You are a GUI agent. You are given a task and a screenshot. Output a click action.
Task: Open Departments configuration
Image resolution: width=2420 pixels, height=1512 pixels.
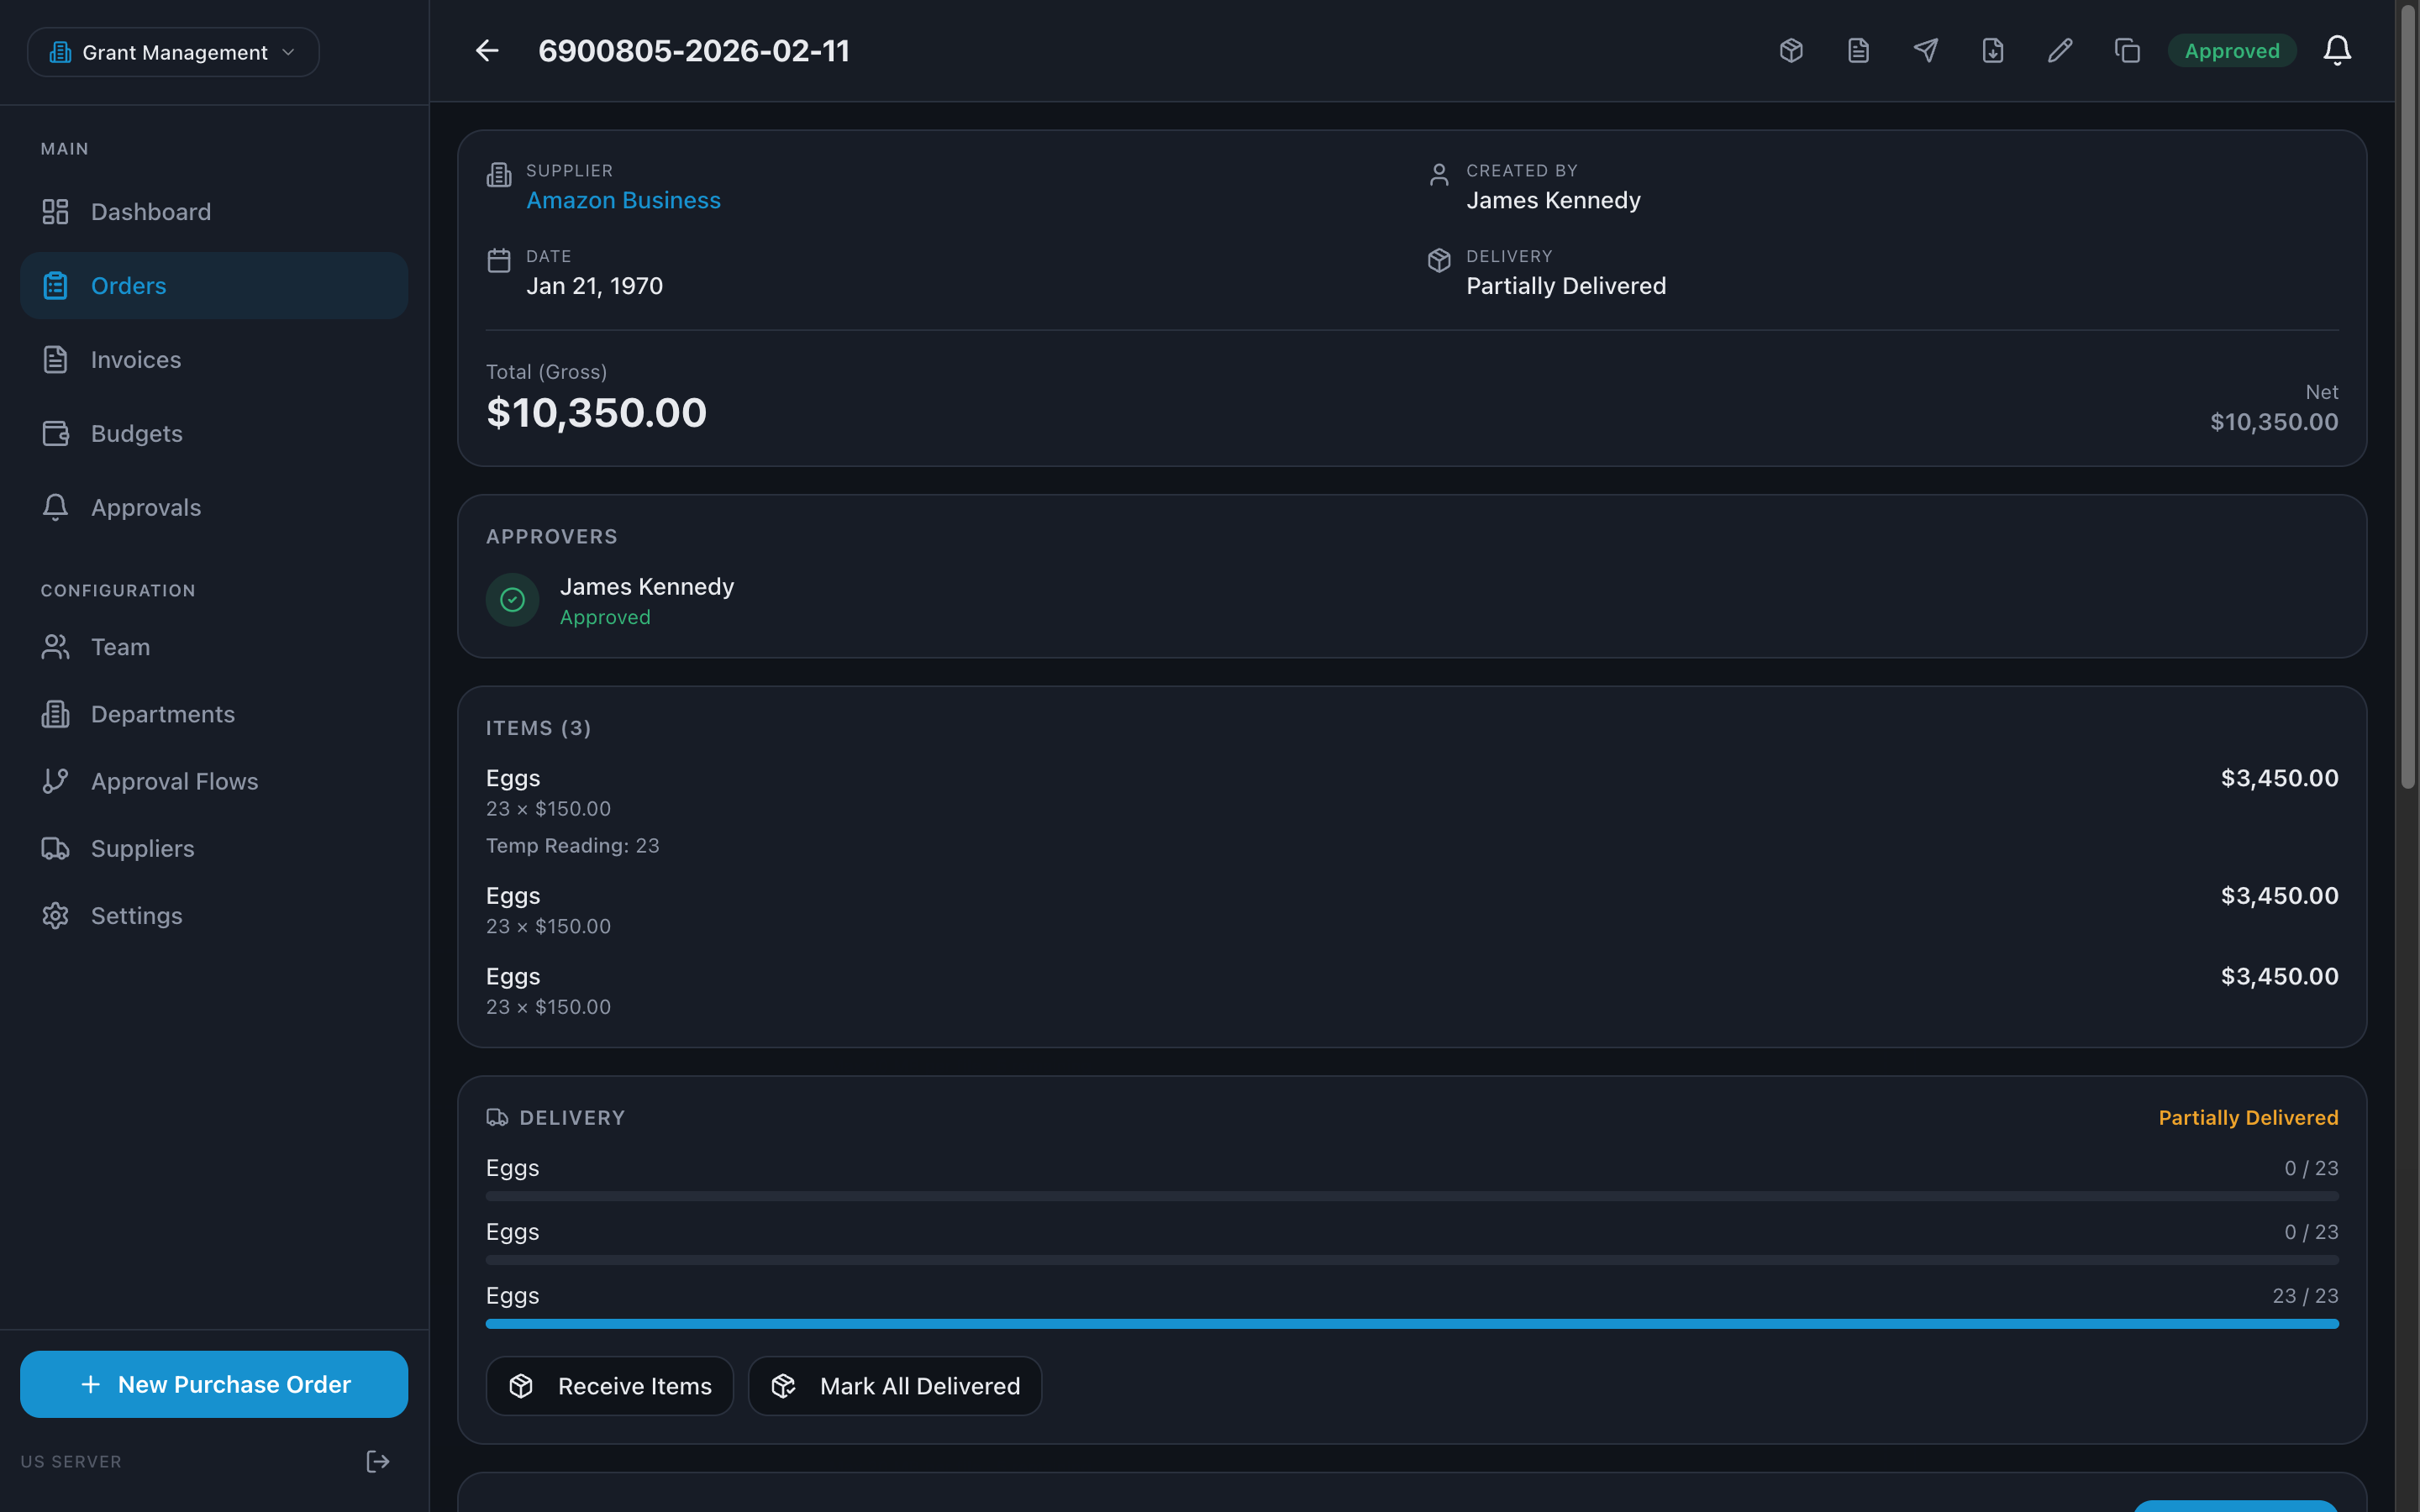[x=214, y=714]
